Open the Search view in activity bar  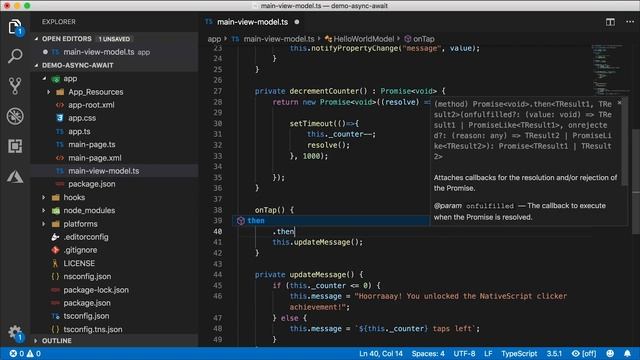point(15,56)
